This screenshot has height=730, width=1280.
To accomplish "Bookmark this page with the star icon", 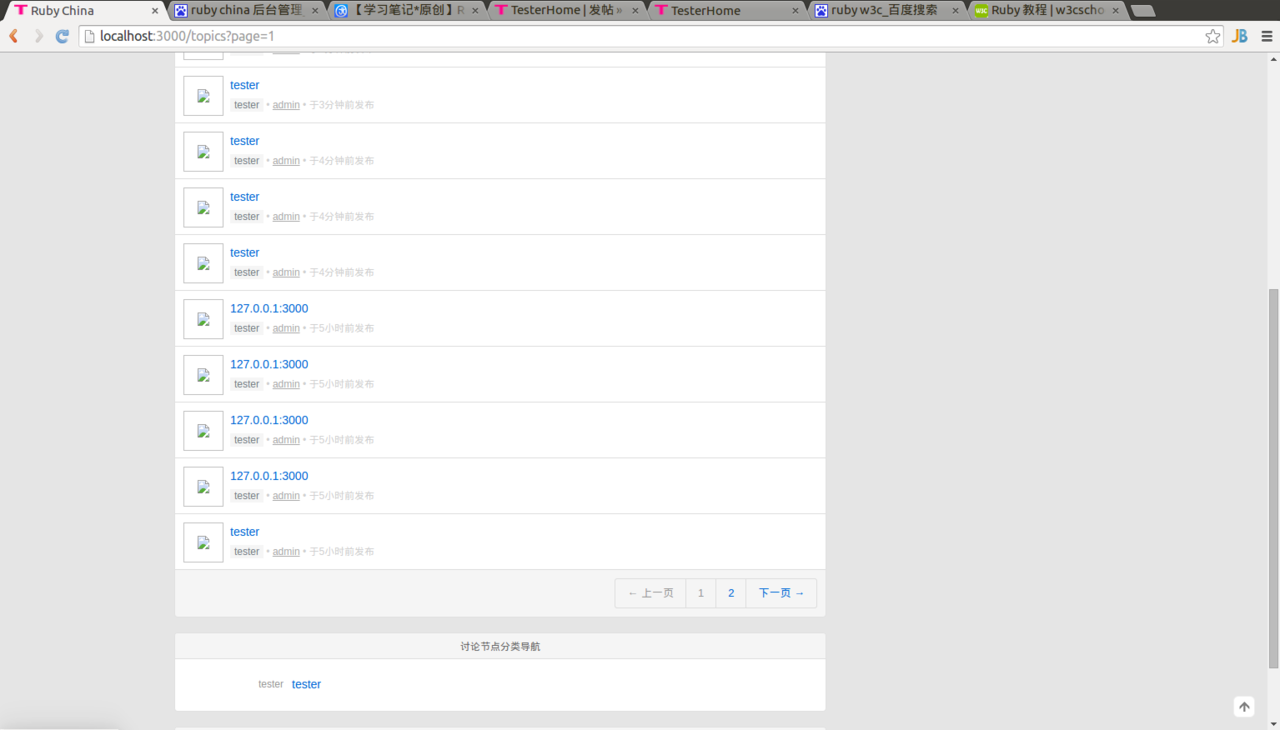I will tap(1213, 36).
